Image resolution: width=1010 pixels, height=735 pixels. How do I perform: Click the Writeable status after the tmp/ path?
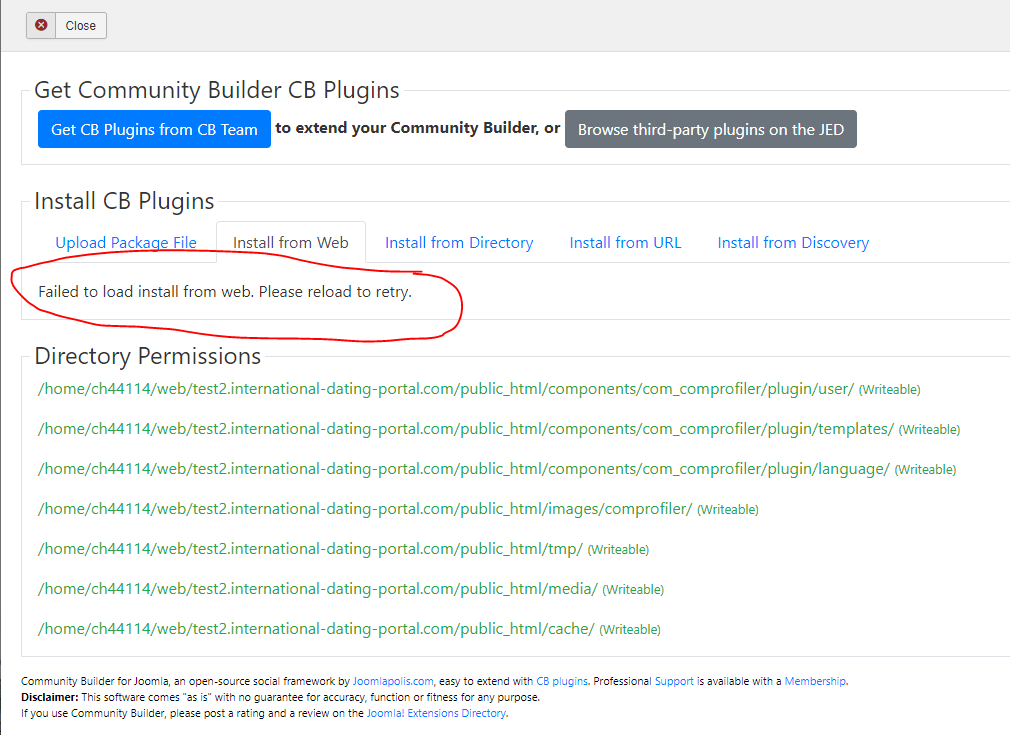coord(618,549)
